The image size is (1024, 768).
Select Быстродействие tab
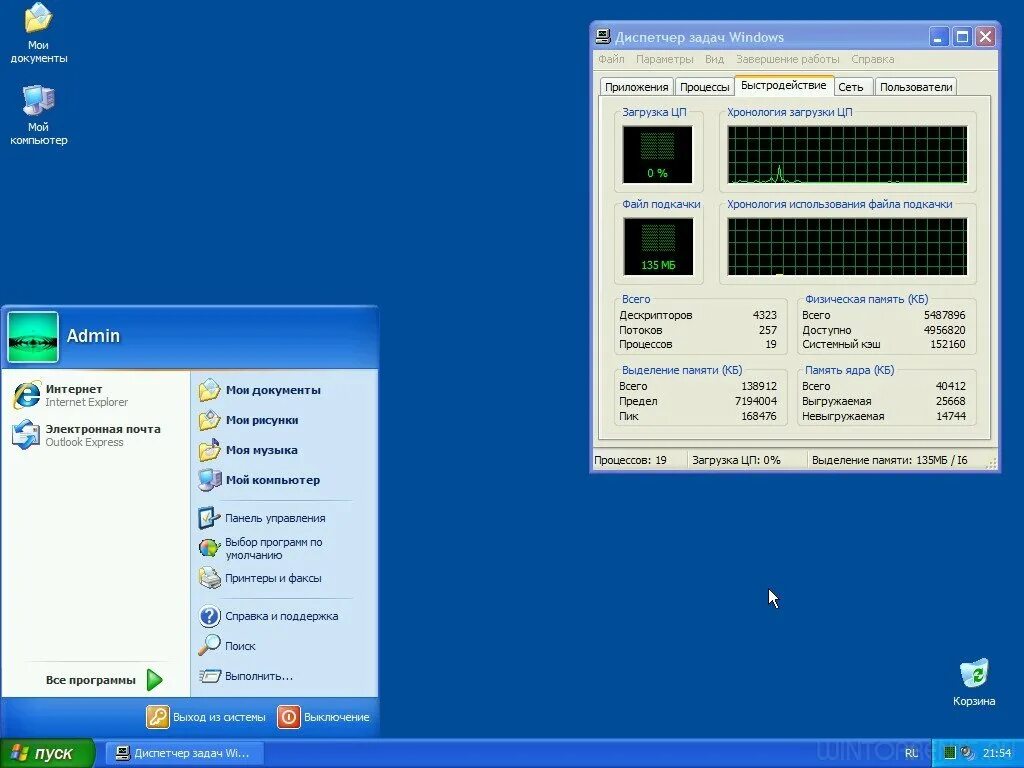tap(784, 86)
